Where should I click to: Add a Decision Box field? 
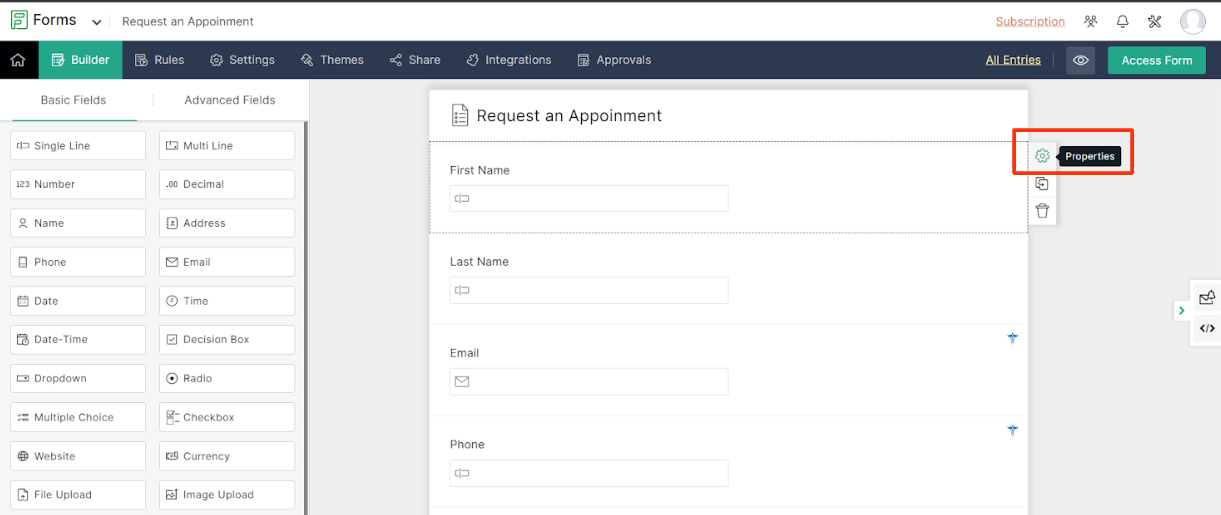click(x=227, y=339)
